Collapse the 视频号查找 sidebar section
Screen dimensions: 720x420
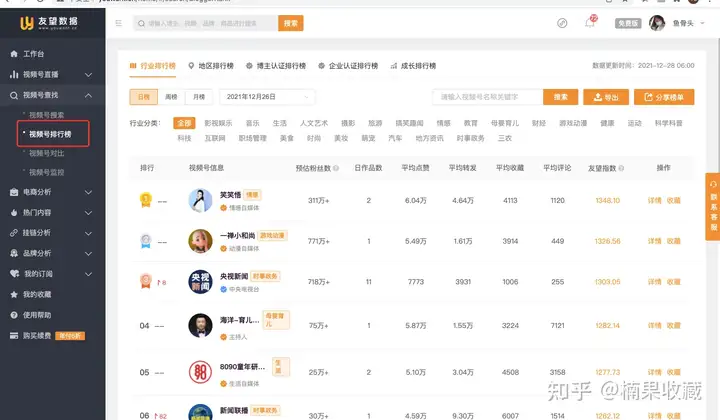89,95
